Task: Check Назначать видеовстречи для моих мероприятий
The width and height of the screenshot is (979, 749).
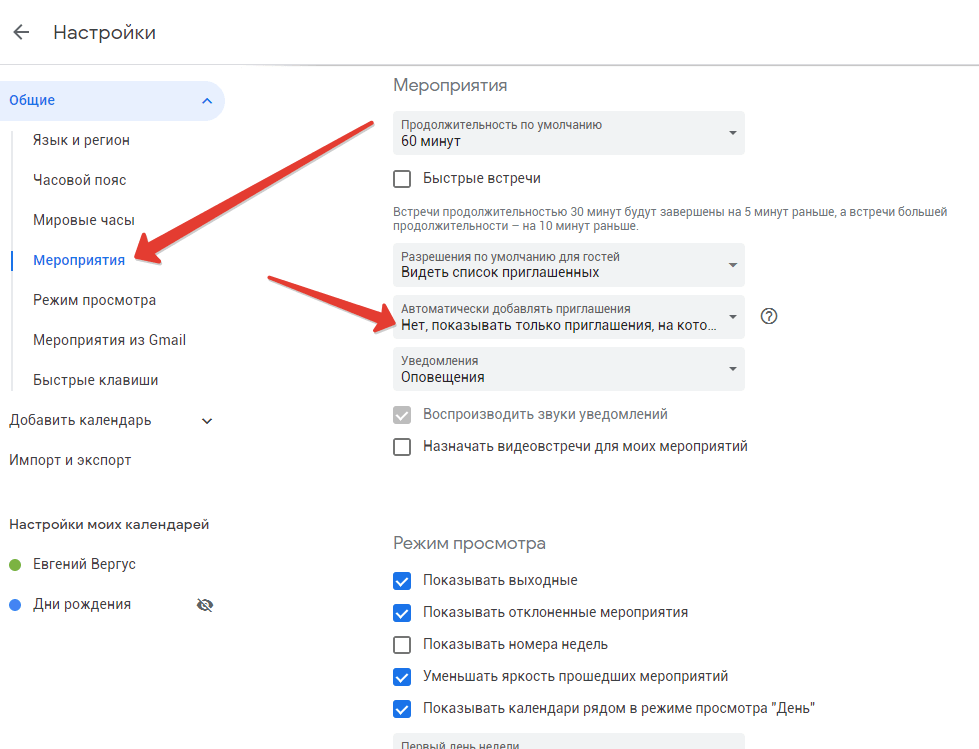Action: pos(402,447)
